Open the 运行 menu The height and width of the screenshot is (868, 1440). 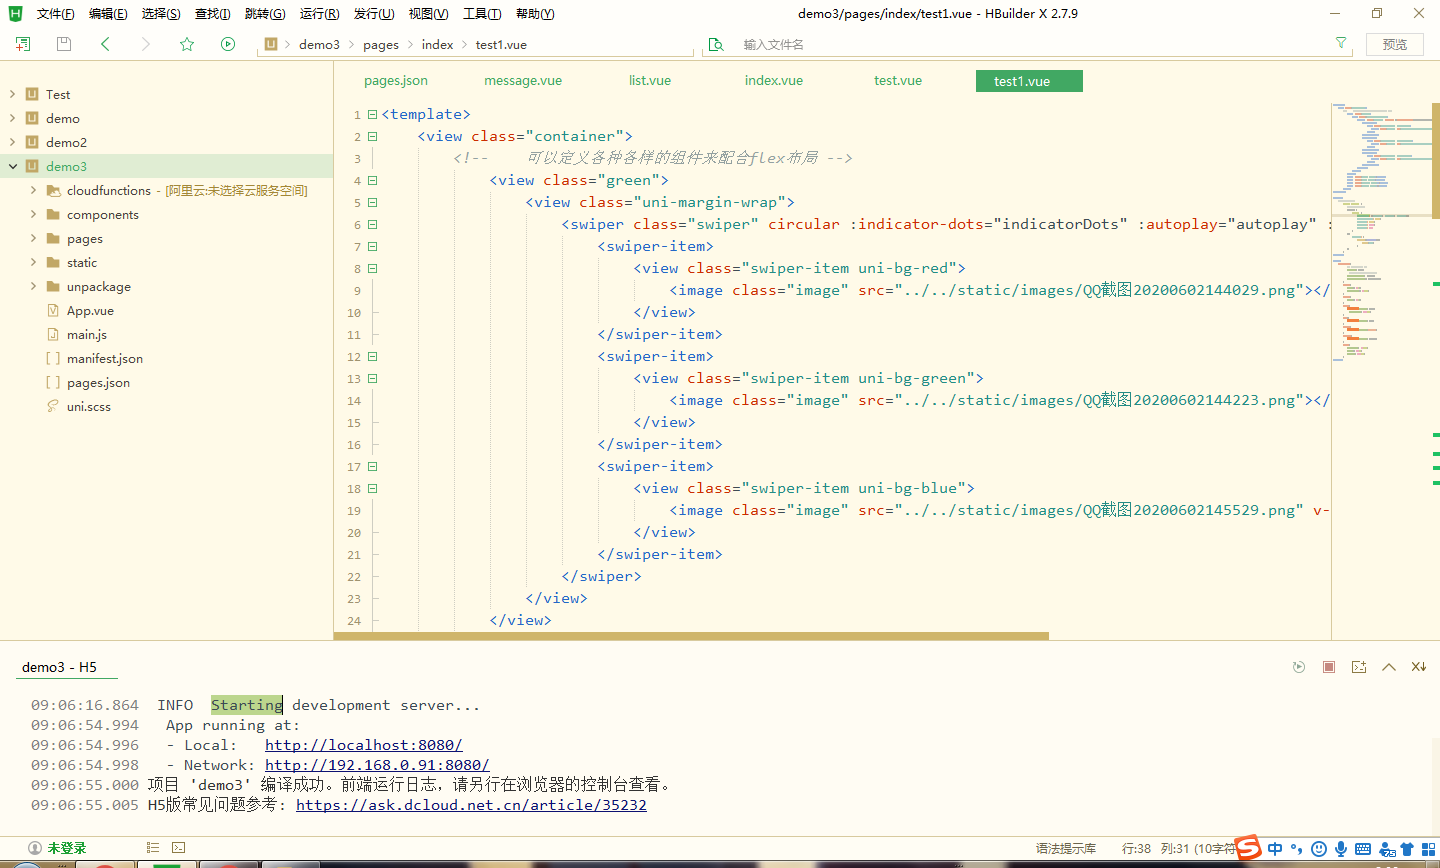point(318,13)
